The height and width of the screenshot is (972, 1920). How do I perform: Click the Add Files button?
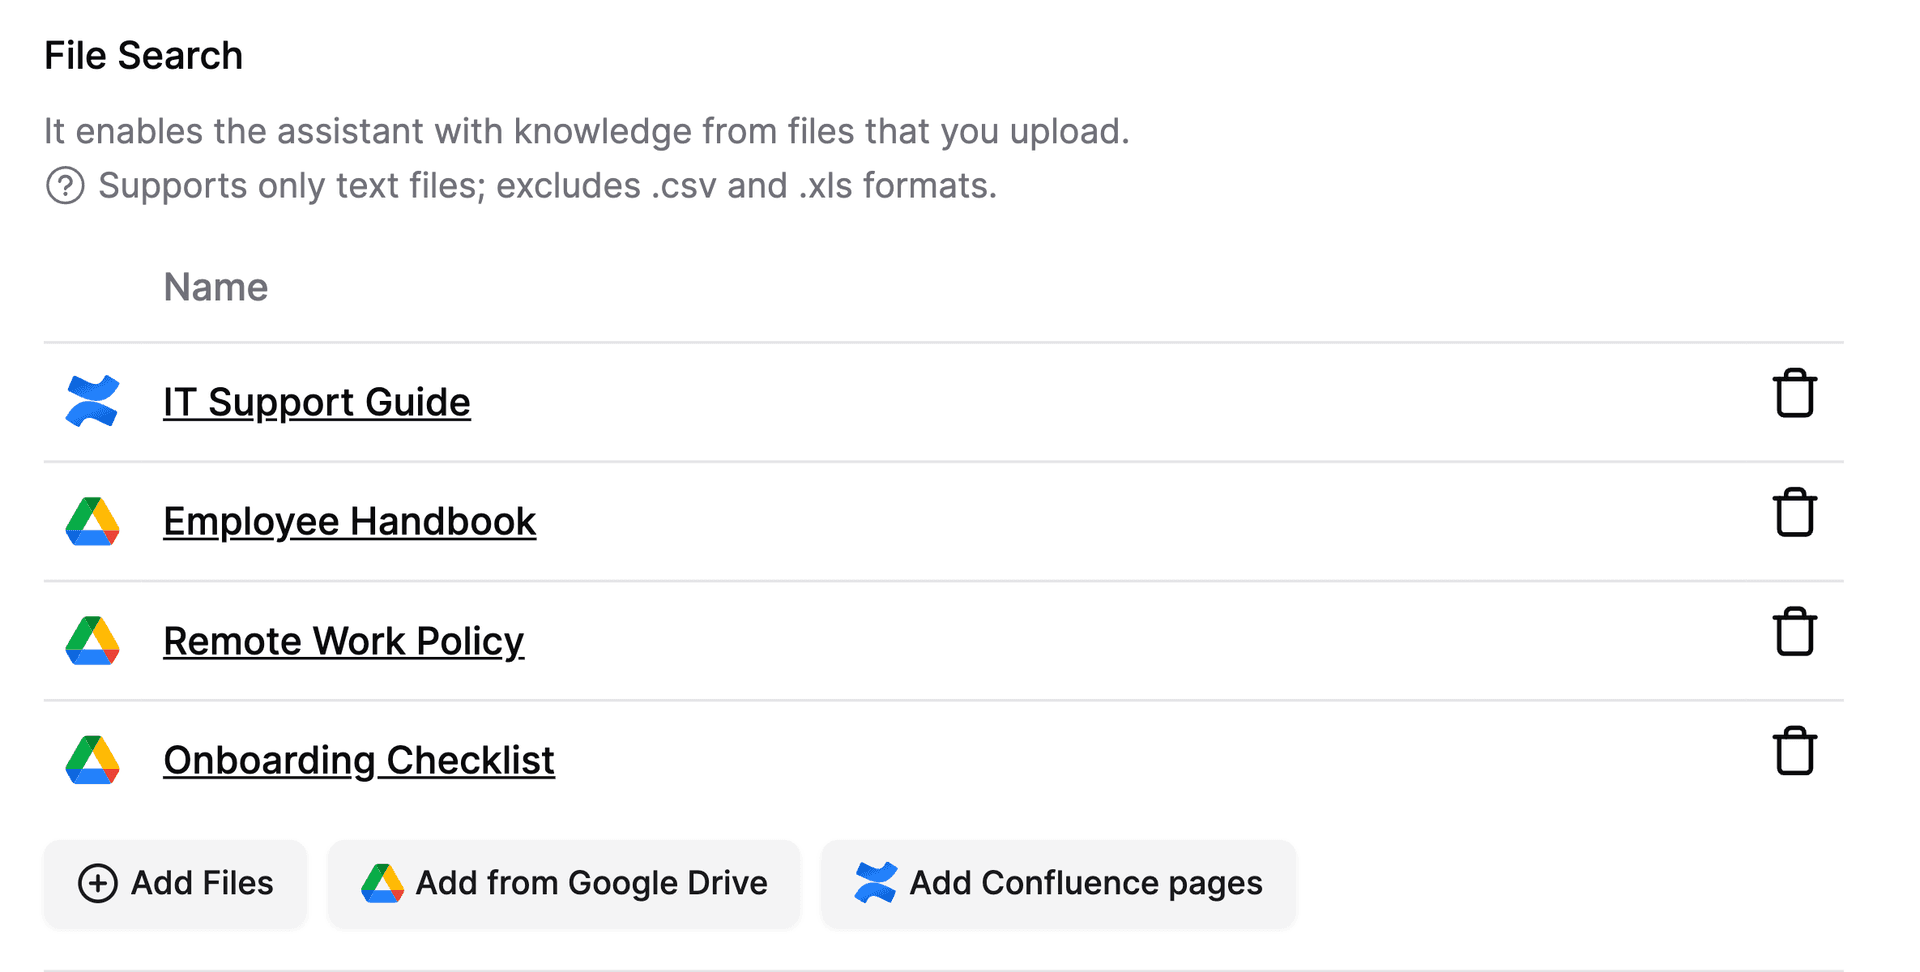pyautogui.click(x=175, y=884)
